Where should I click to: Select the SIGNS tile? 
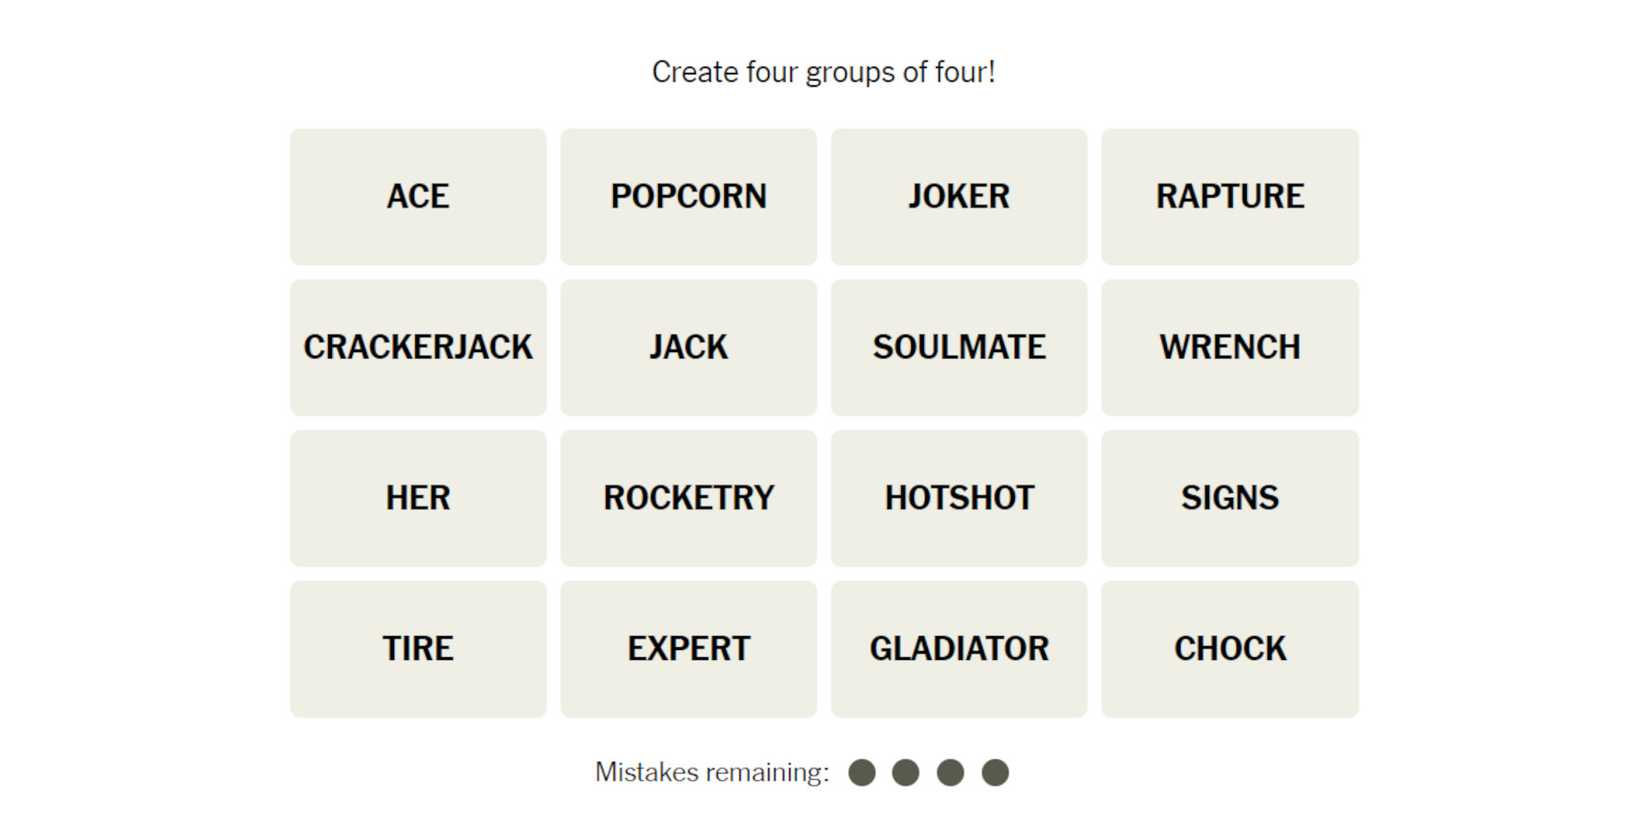click(x=1229, y=498)
